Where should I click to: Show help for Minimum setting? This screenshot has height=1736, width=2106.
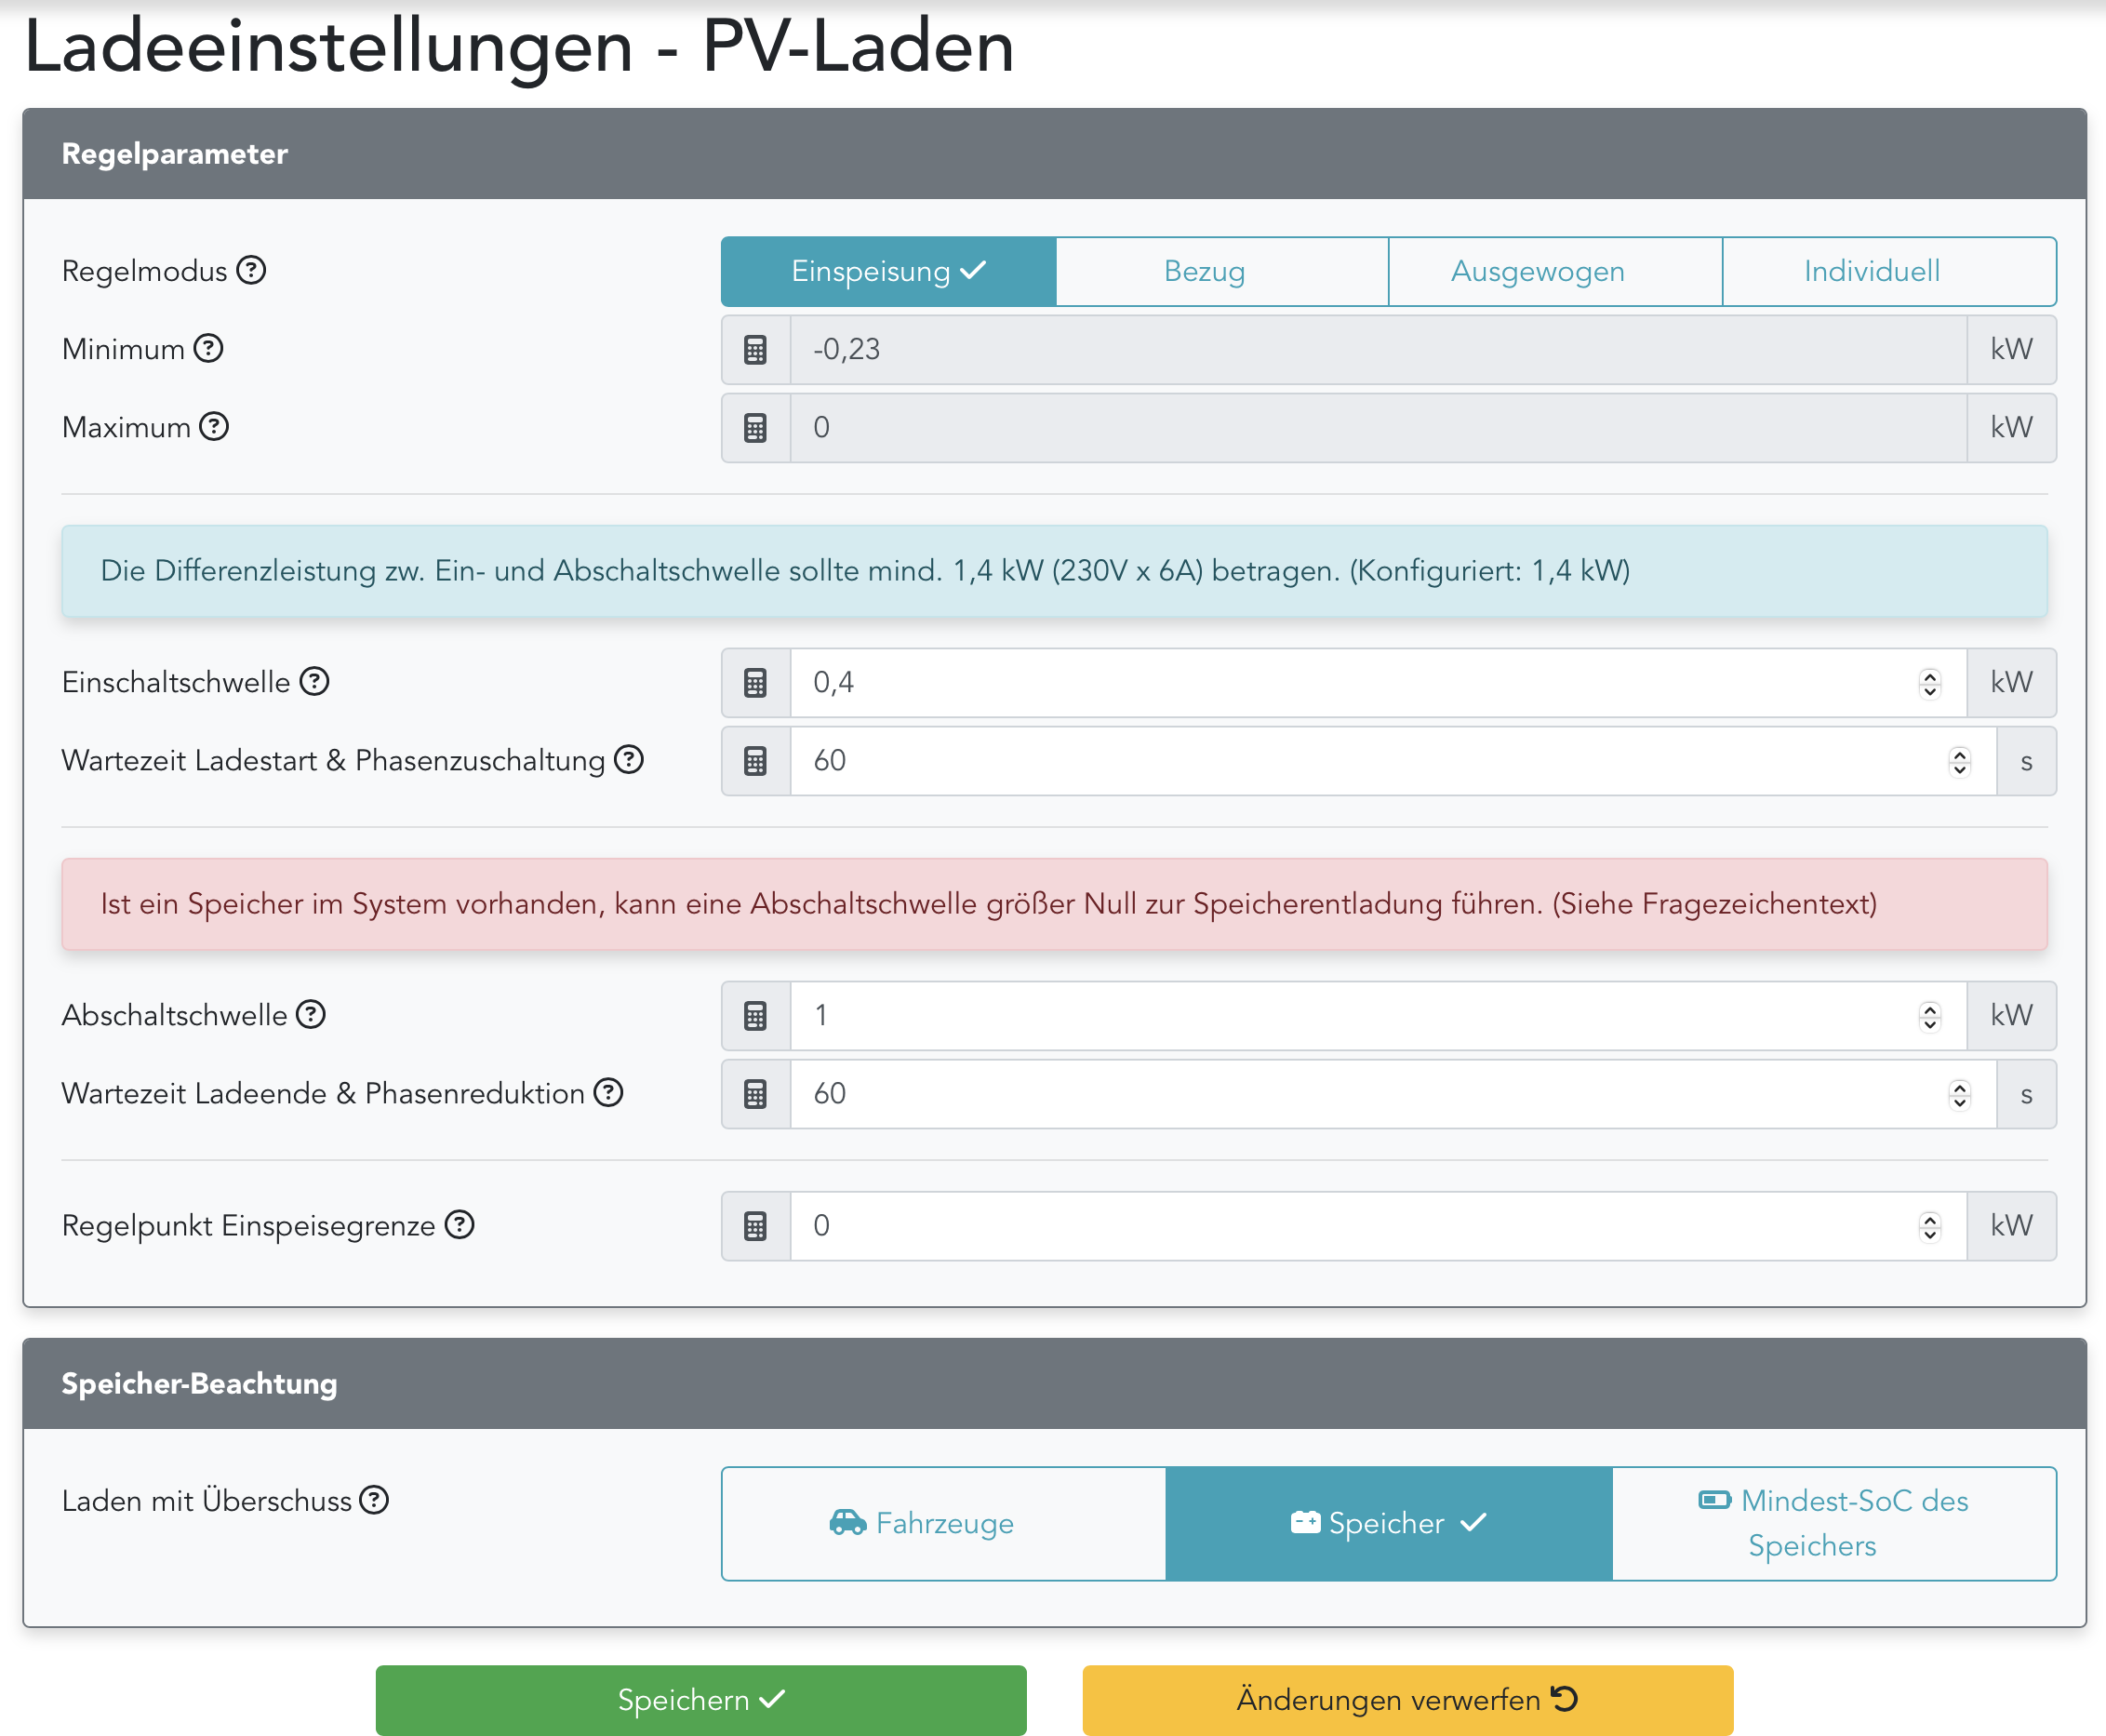pos(208,348)
